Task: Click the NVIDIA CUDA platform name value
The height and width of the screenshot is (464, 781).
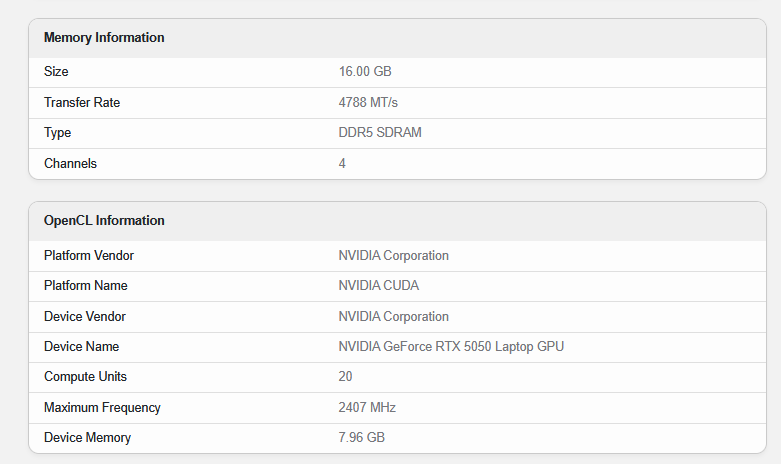Action: (x=379, y=286)
